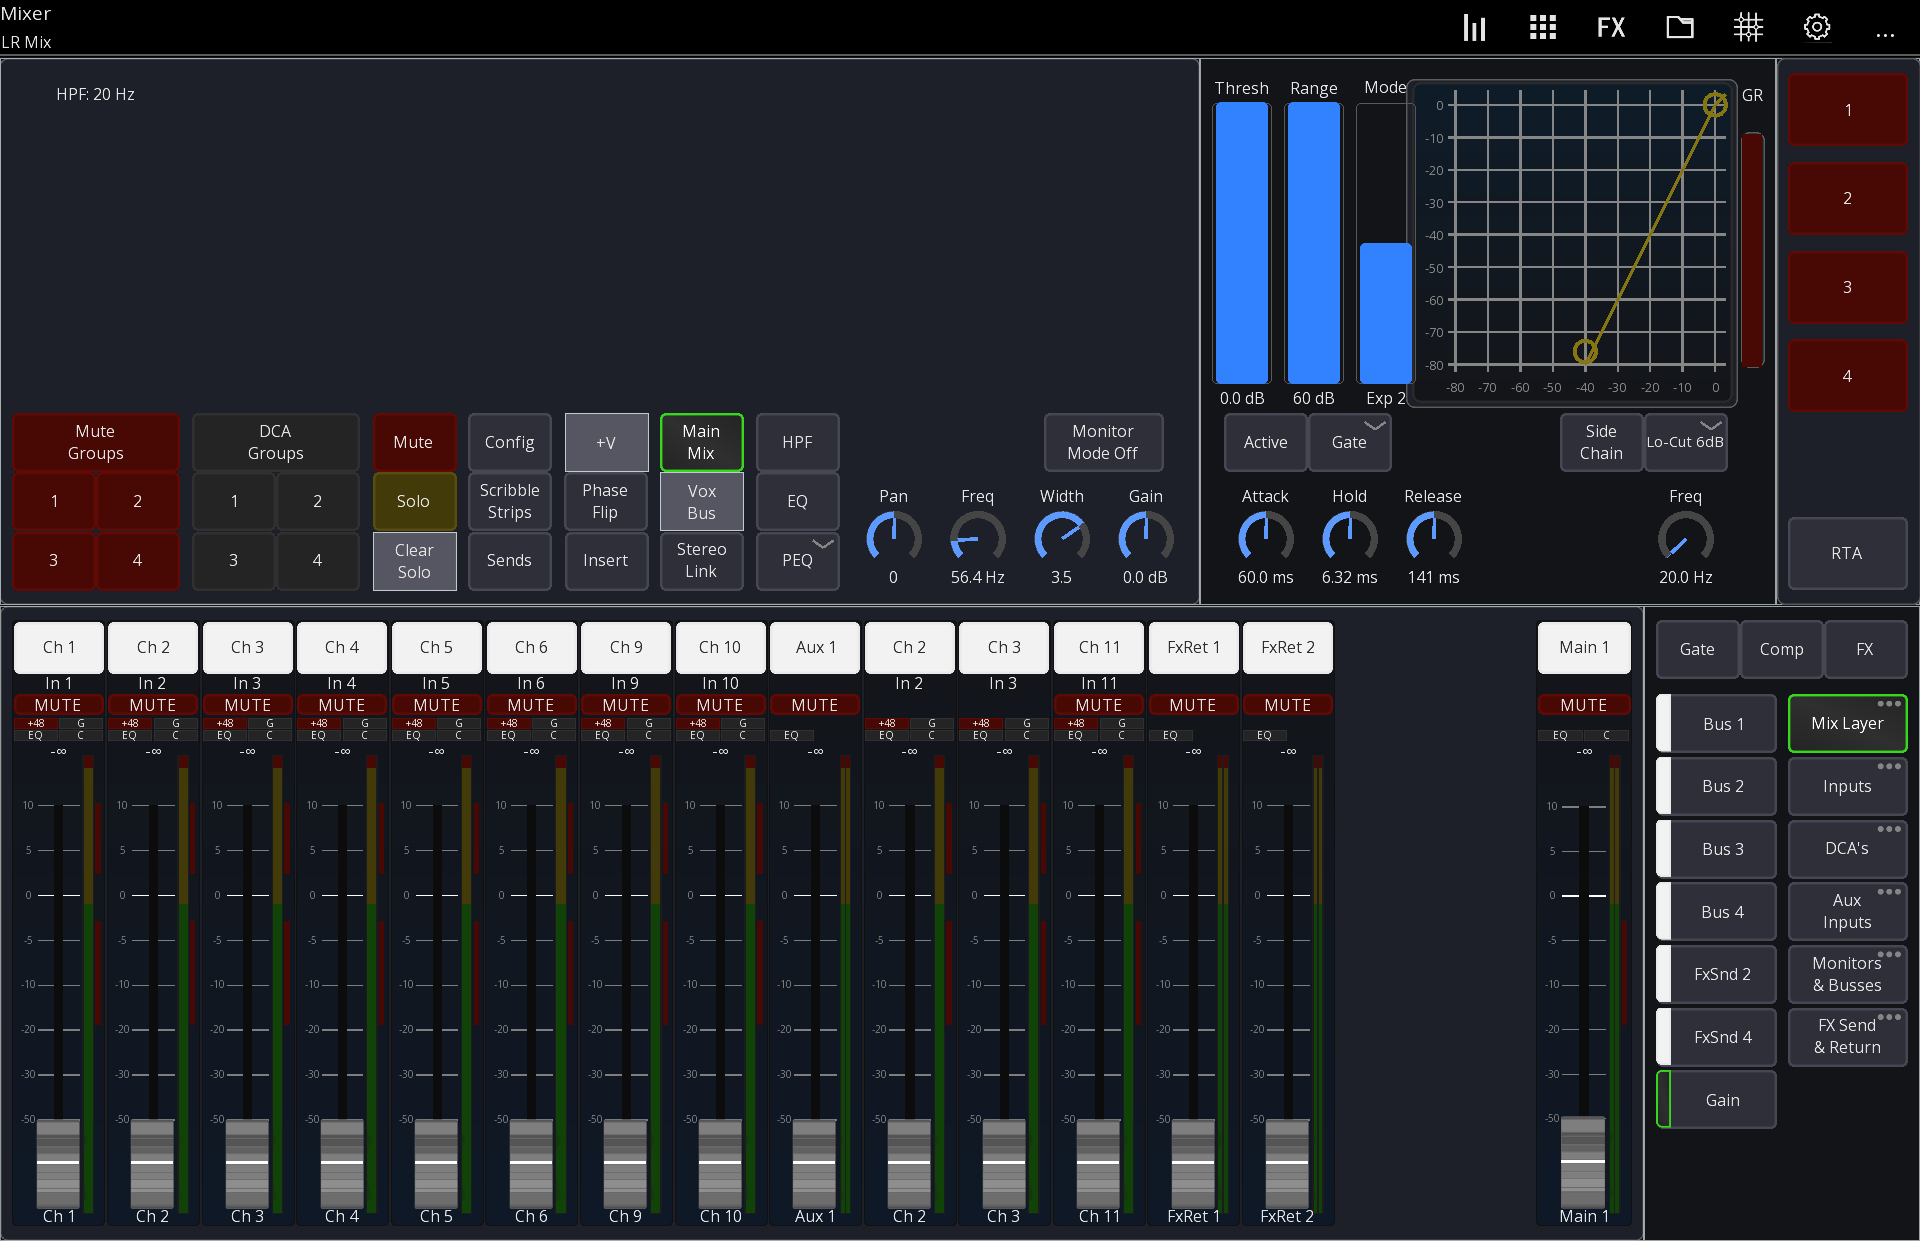1920x1241 pixels.
Task: Select Bus 3 mix target
Action: click(x=1717, y=849)
